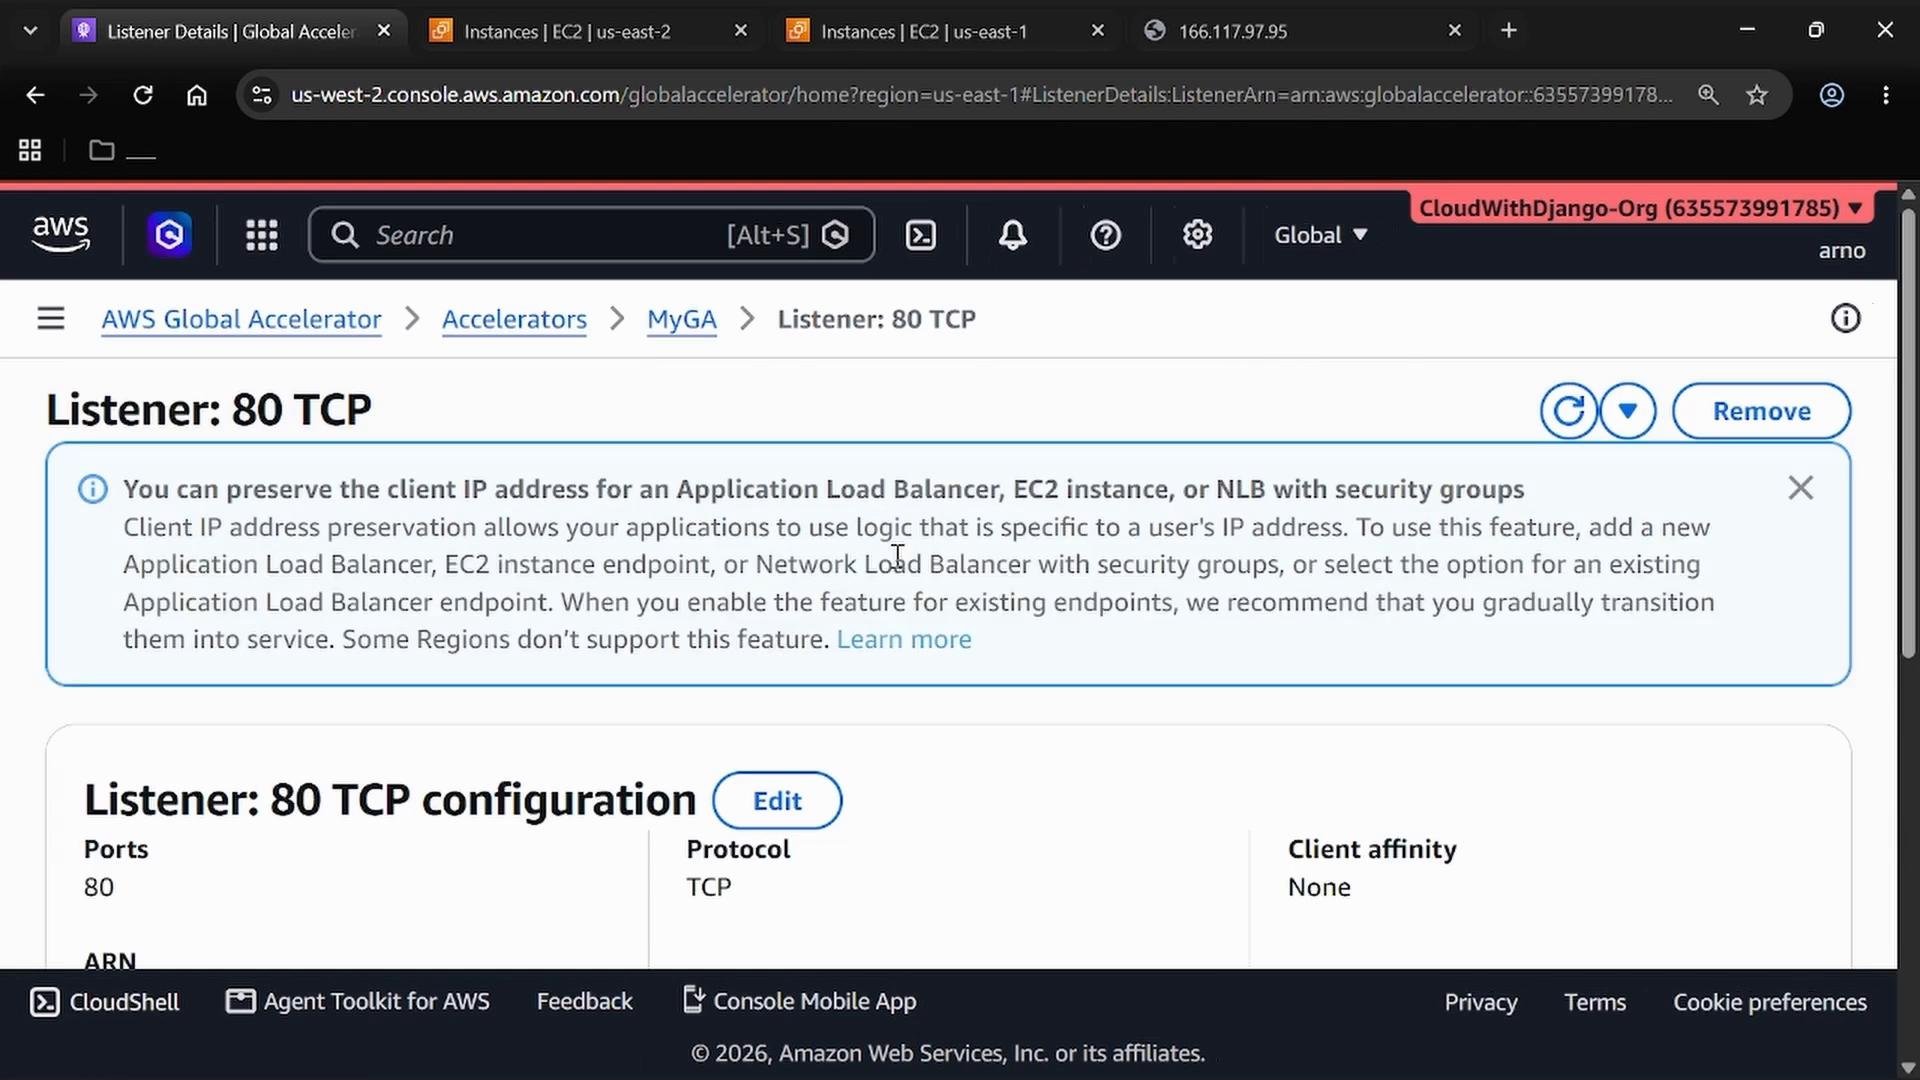Open Agent Toolkit for AWS in footer
The height and width of the screenshot is (1080, 1920).
pyautogui.click(x=358, y=1002)
